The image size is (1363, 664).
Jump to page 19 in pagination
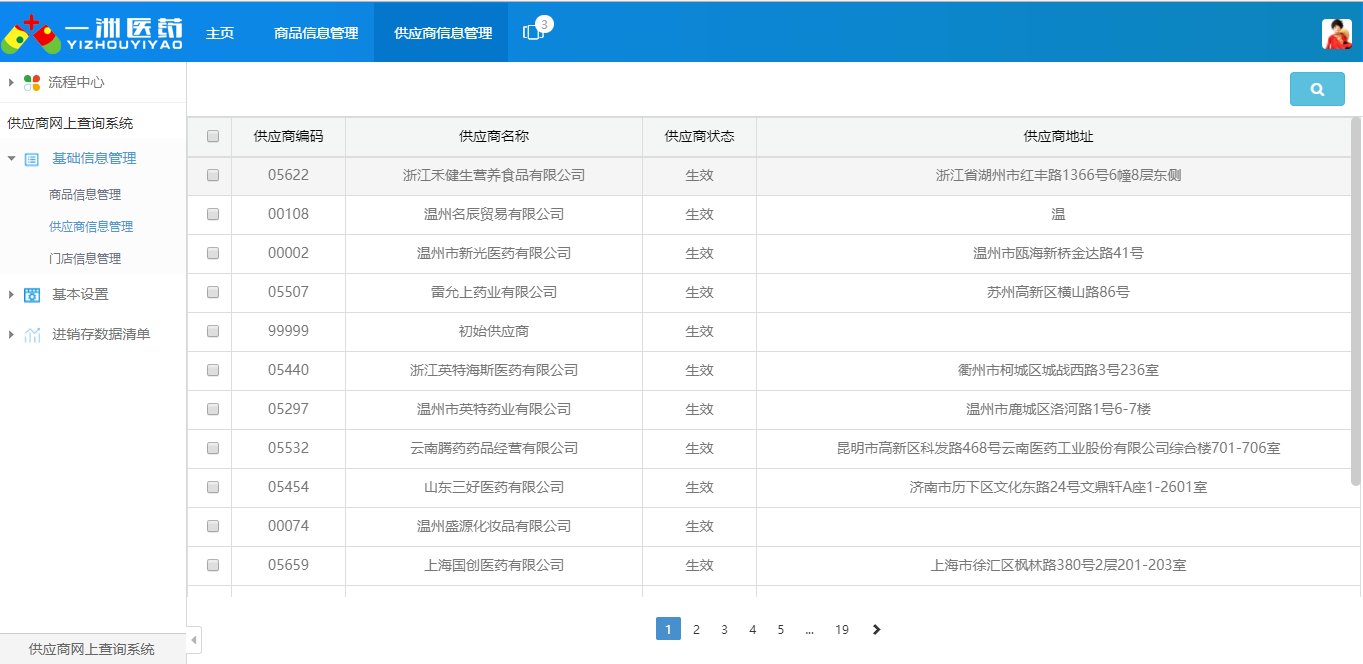click(x=841, y=629)
